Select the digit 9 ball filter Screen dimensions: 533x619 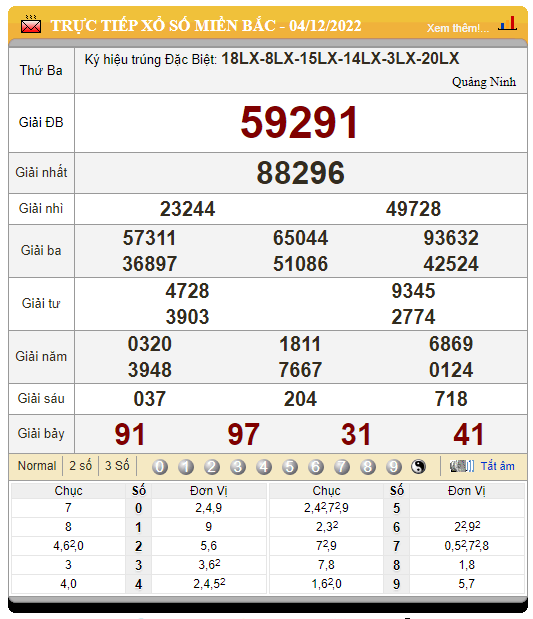[x=393, y=467]
